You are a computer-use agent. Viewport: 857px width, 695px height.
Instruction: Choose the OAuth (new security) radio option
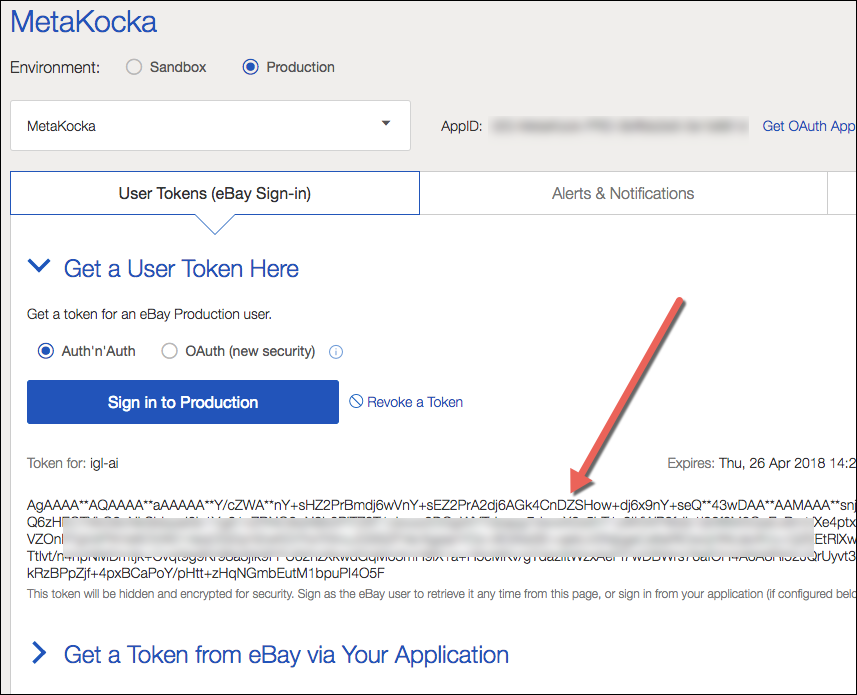[169, 351]
